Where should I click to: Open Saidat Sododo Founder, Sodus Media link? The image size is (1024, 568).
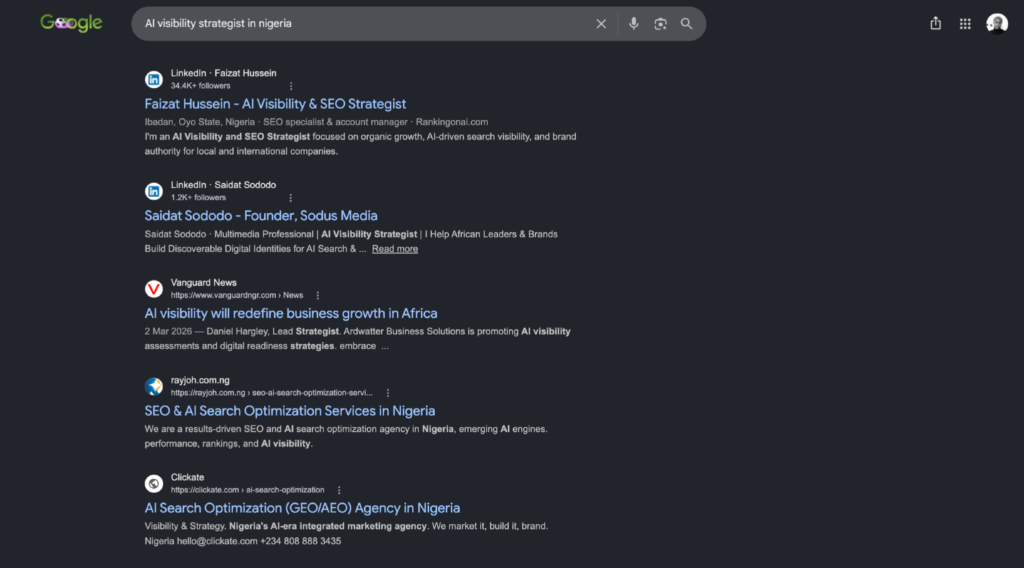(261, 215)
